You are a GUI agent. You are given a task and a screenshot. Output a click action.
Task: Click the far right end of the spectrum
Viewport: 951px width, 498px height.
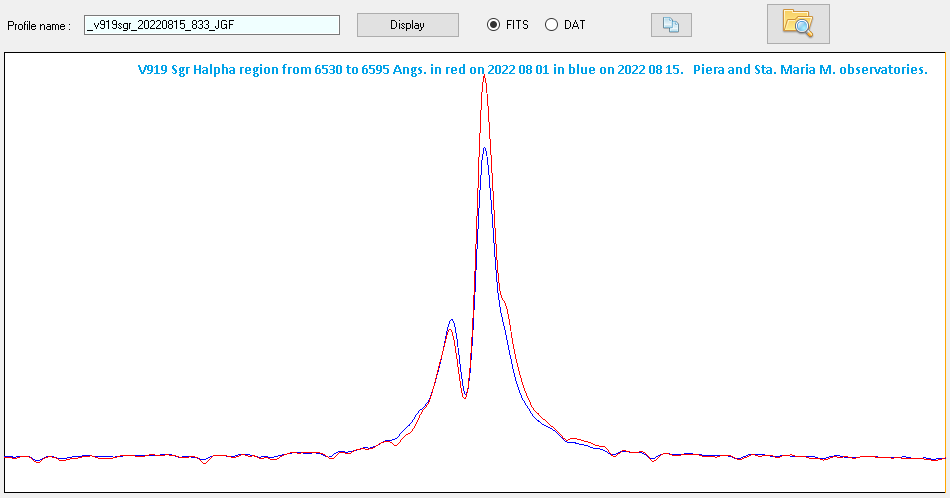[941, 458]
